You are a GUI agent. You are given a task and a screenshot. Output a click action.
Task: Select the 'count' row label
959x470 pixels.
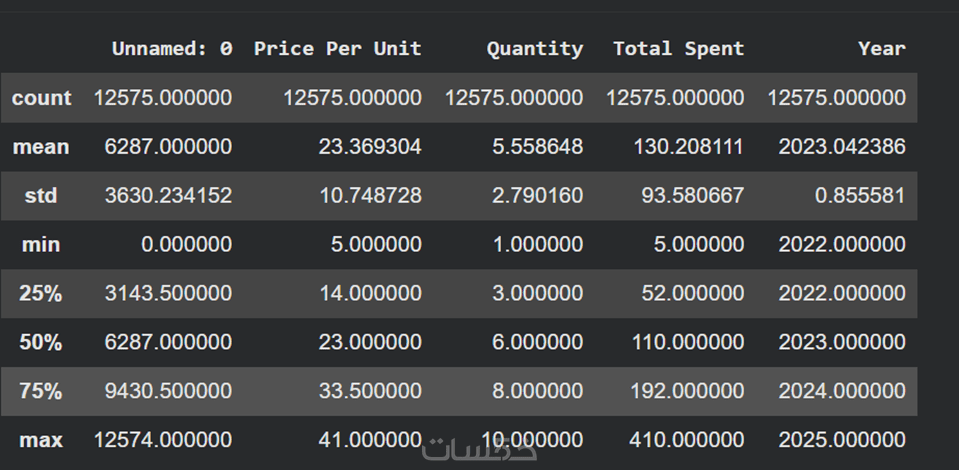[41, 98]
